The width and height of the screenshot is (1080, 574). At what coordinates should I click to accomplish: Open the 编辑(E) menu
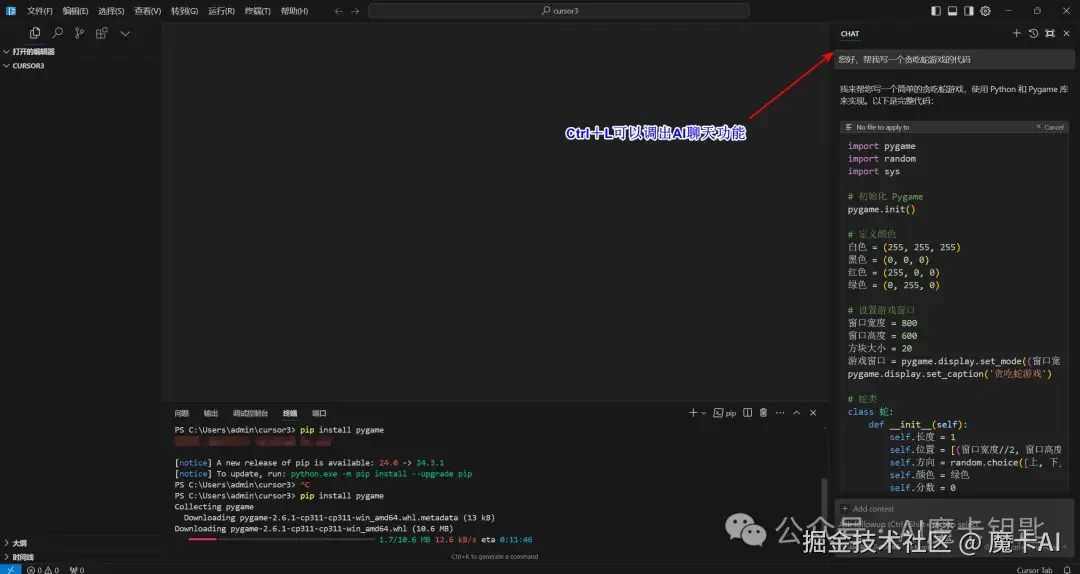(x=75, y=11)
